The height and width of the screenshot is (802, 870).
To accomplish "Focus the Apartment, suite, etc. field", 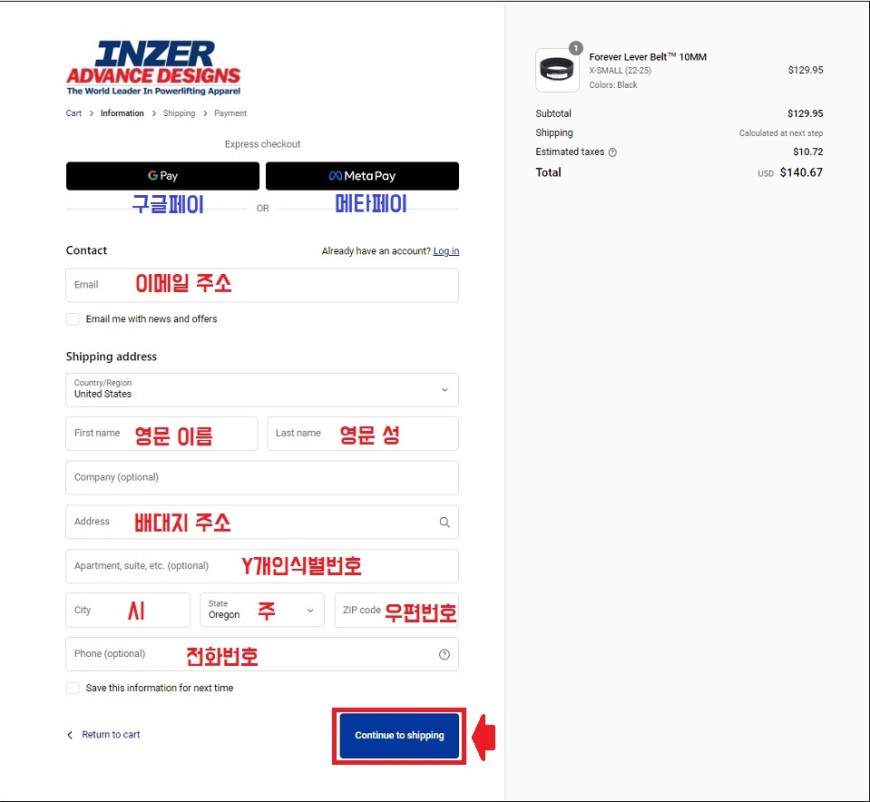I will tap(262, 566).
